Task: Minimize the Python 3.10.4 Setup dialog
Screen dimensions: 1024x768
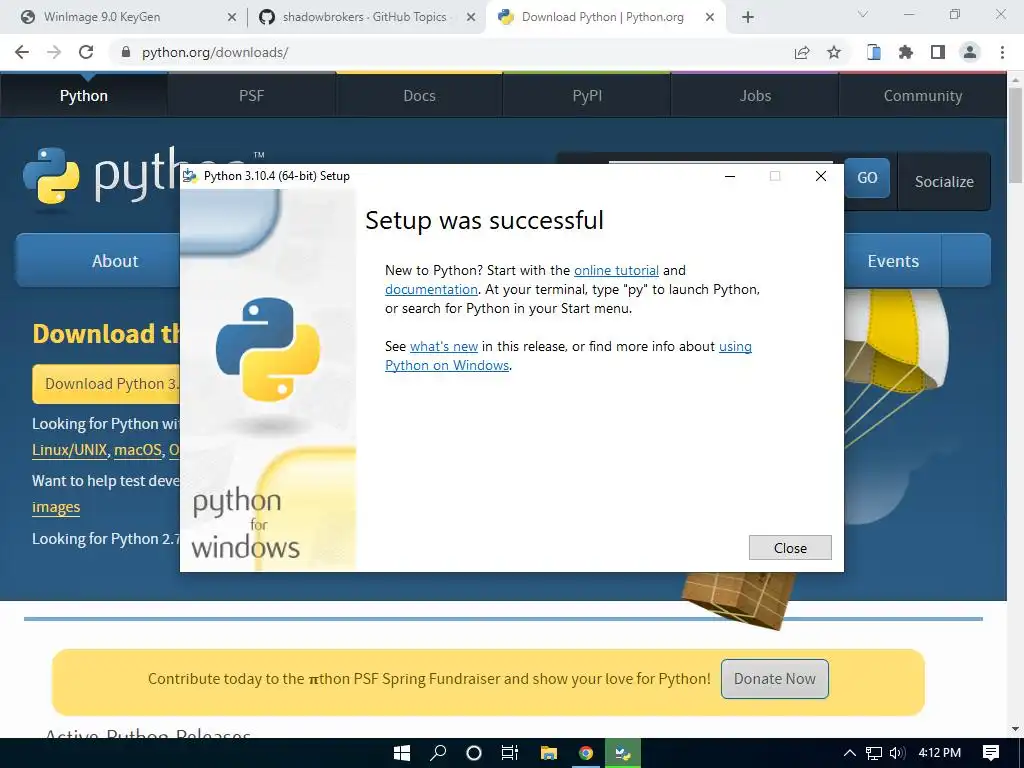Action: coord(730,176)
